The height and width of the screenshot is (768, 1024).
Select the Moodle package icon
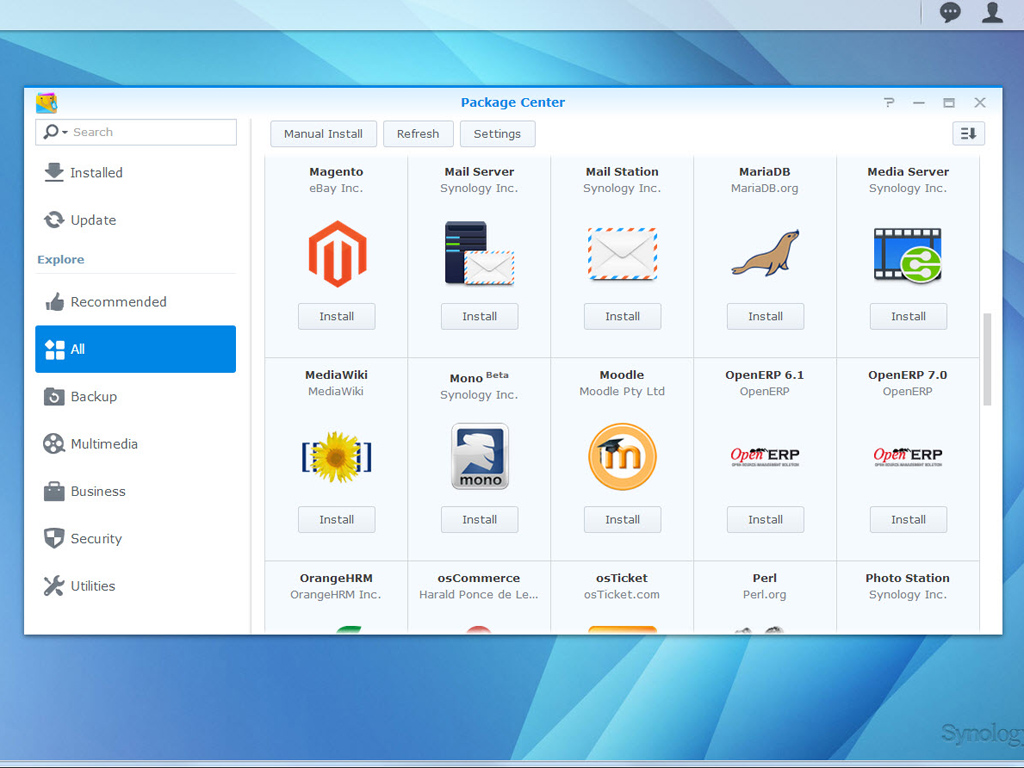622,456
